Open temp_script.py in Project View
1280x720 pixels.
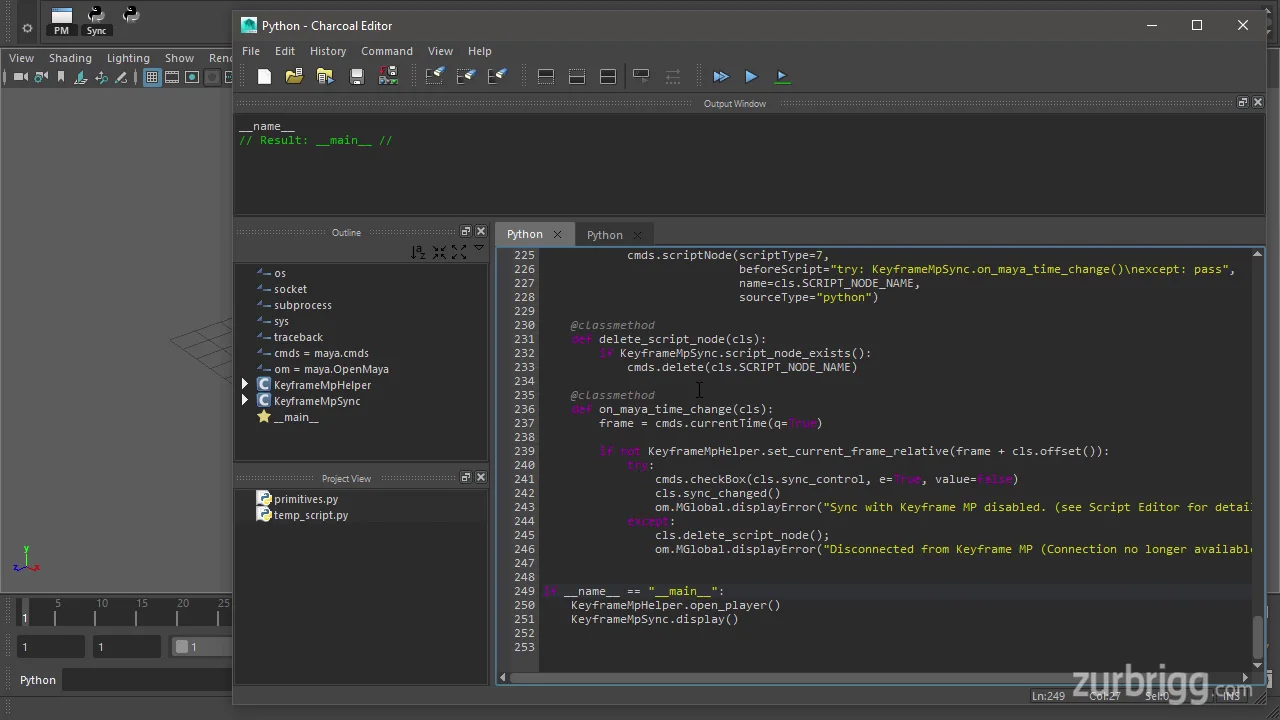pyautogui.click(x=310, y=515)
